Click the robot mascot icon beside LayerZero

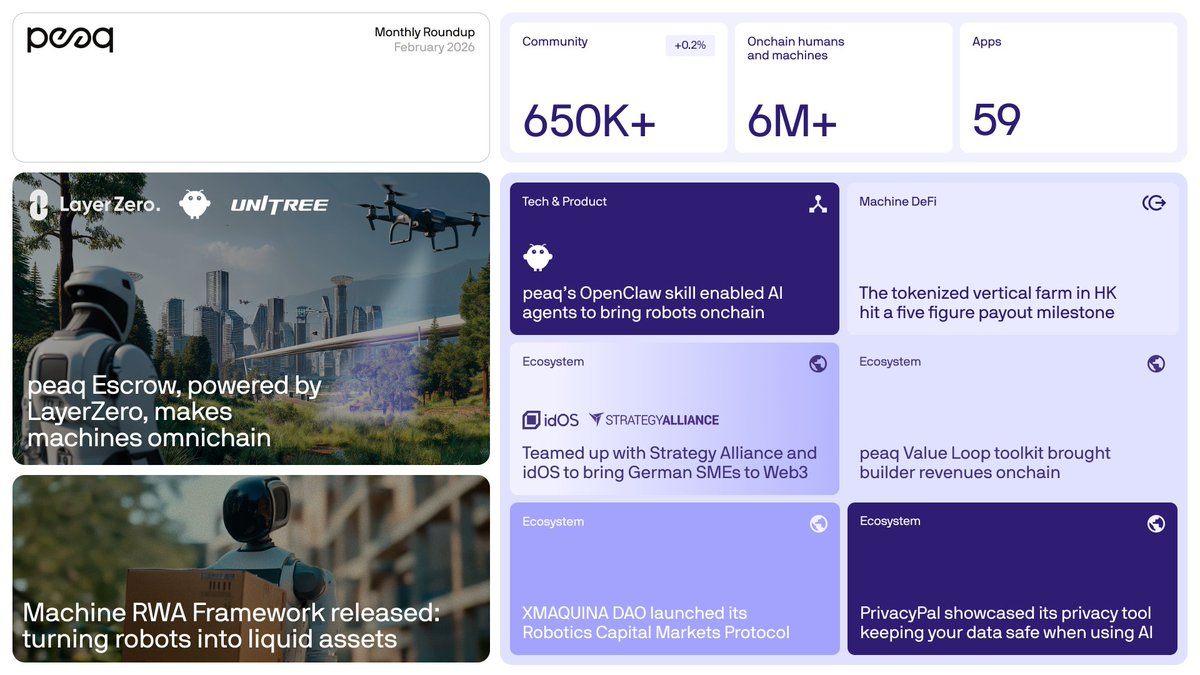195,204
